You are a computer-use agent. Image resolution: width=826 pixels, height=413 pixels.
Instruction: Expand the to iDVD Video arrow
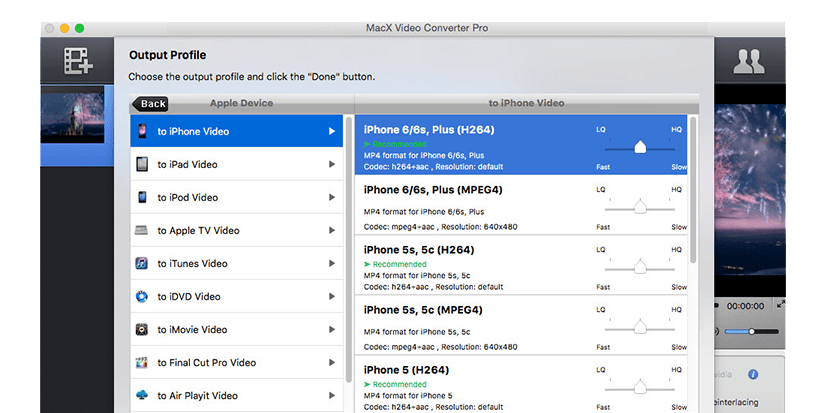pos(332,297)
